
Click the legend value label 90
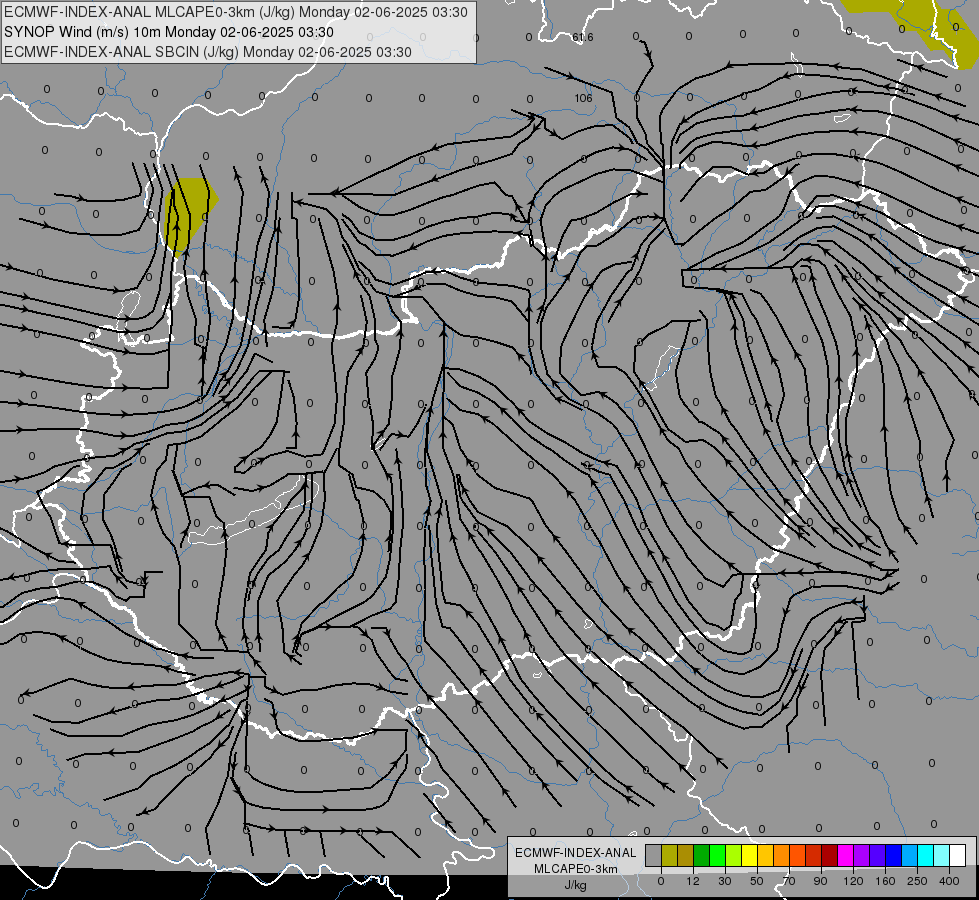820,881
